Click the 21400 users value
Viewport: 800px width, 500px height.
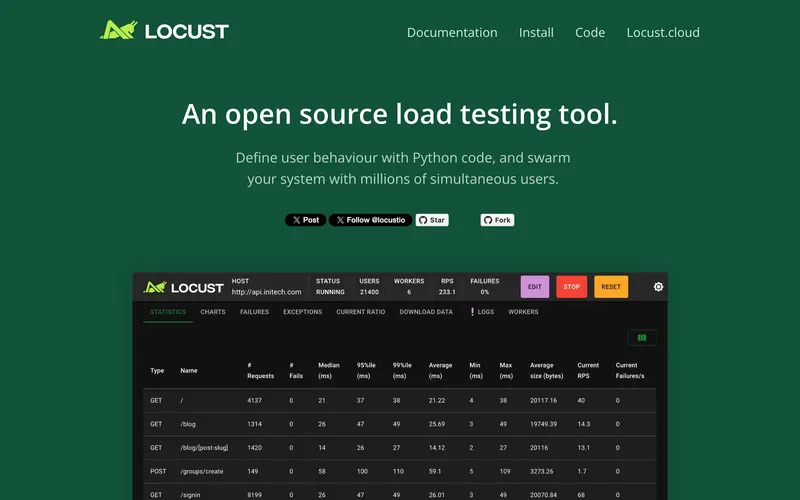point(369,292)
